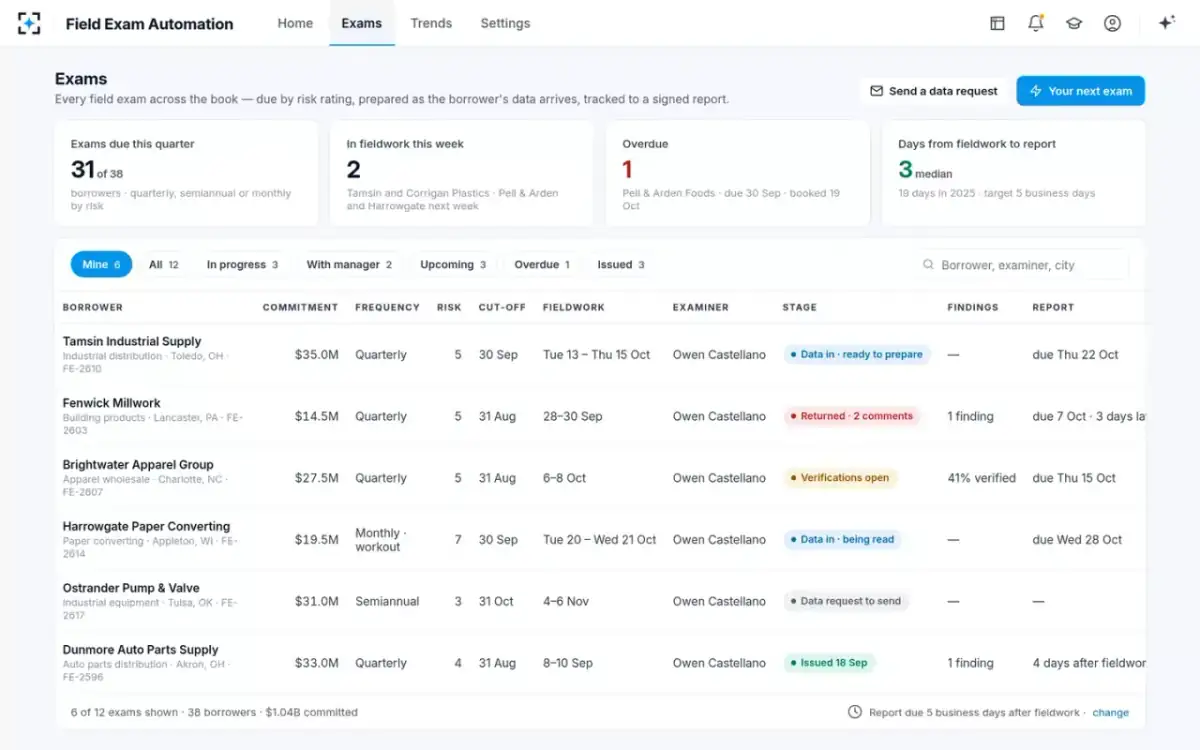Focus the Borrower, examiner, city search field
This screenshot has height=750, width=1200.
pyautogui.click(x=1025, y=265)
